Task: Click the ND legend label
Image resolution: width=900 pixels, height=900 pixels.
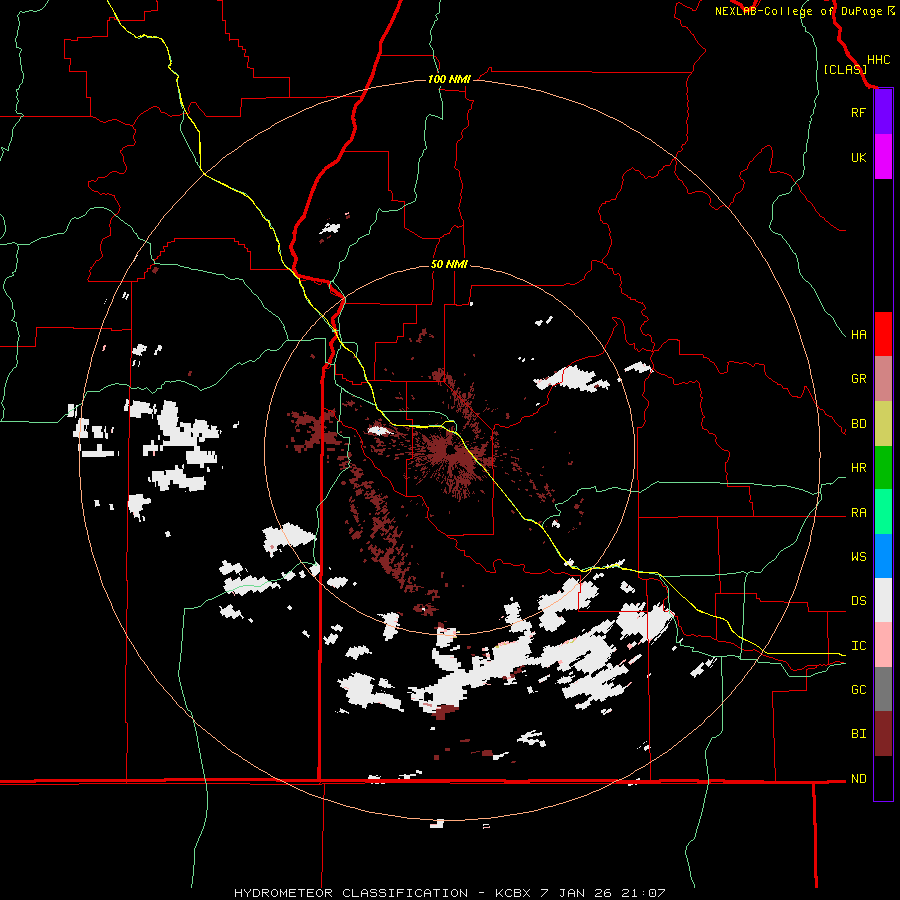Action: (x=858, y=779)
